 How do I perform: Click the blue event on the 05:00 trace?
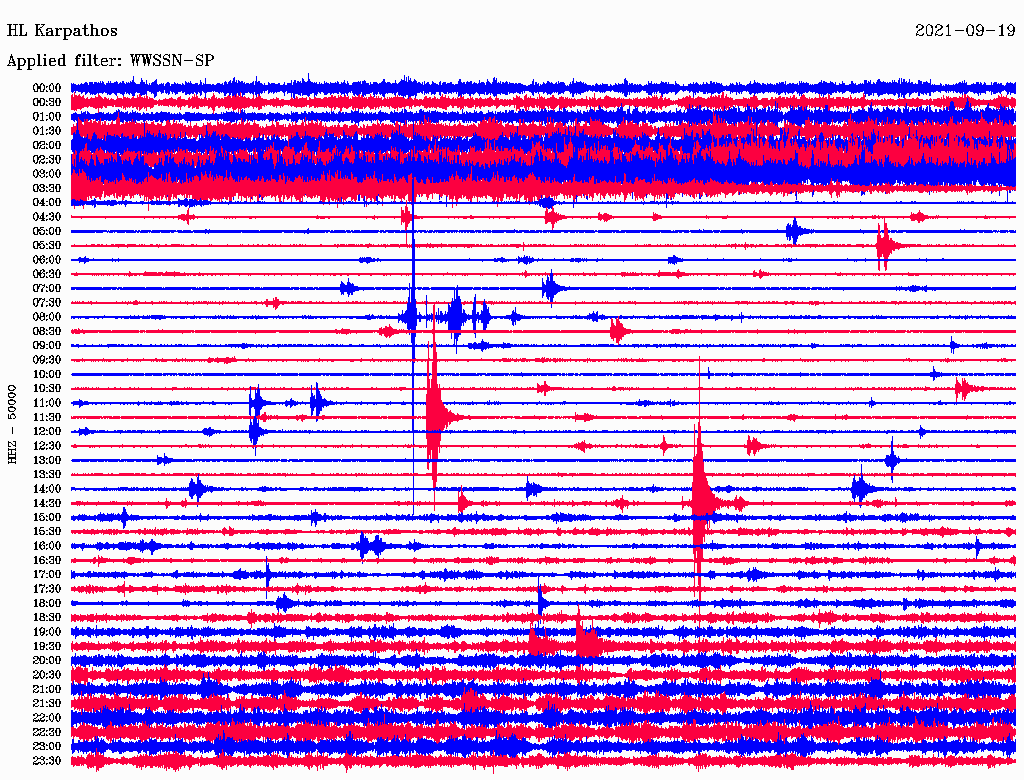(x=795, y=231)
